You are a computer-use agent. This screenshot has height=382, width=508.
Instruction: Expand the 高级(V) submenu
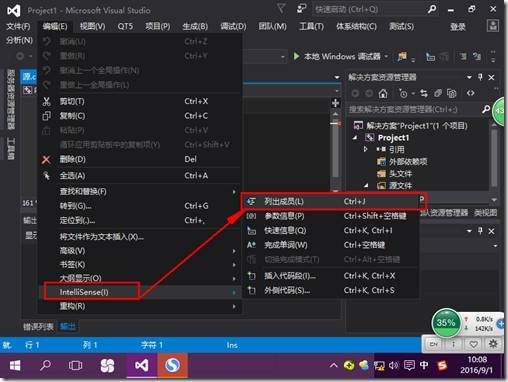click(x=140, y=251)
